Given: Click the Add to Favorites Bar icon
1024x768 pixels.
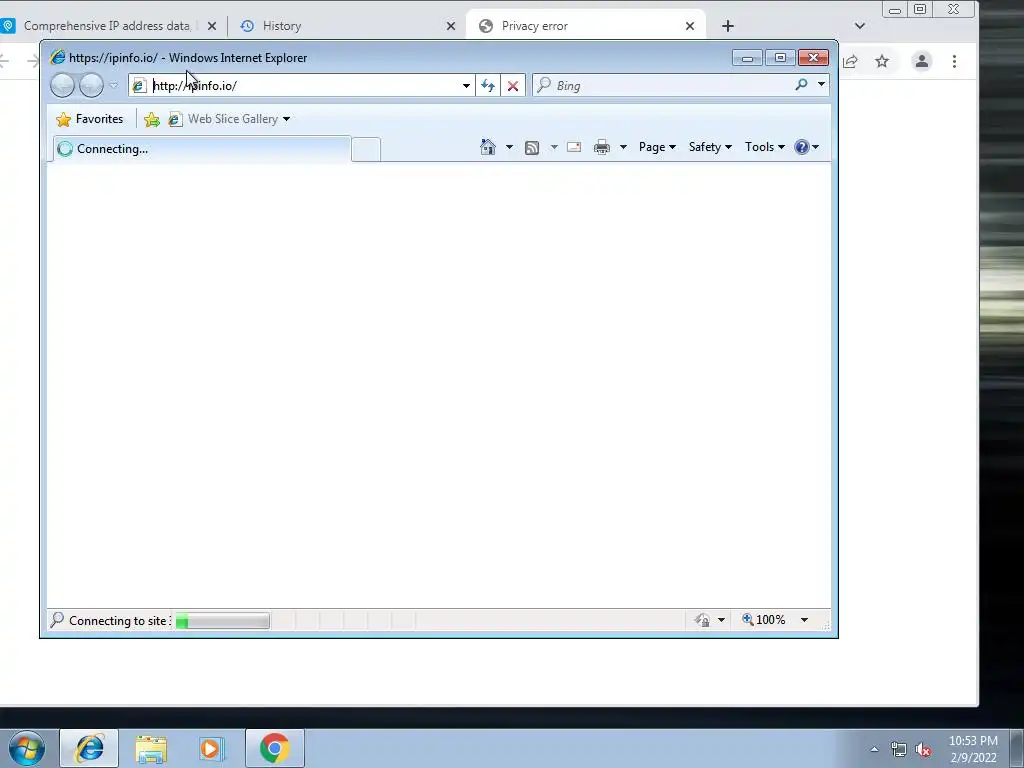Looking at the screenshot, I should click(152, 120).
